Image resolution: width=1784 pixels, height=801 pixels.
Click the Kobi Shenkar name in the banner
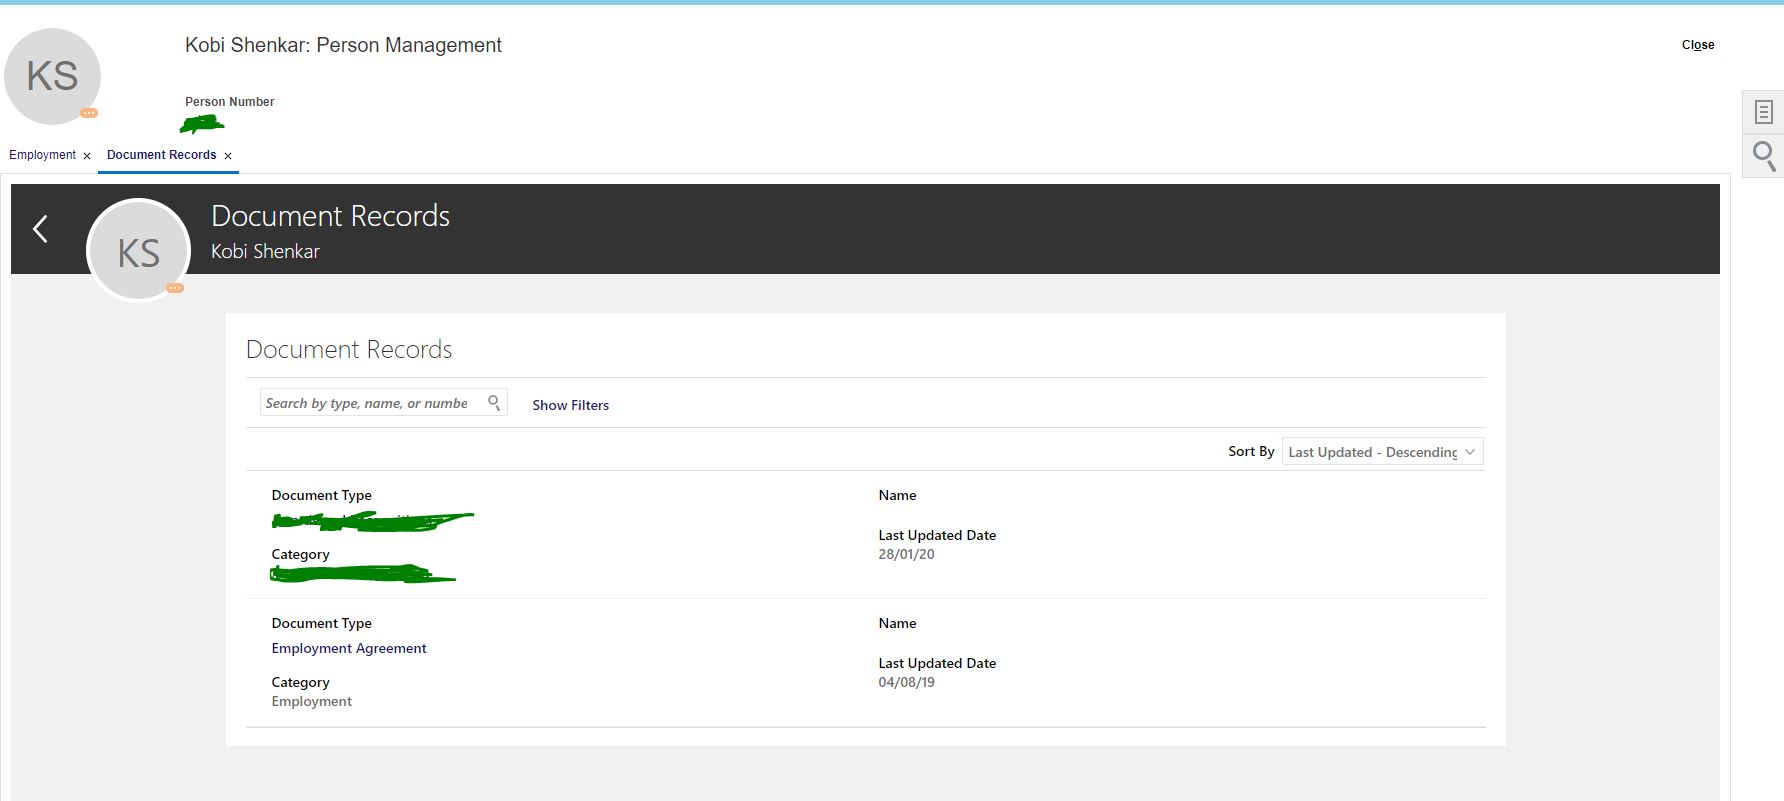tap(265, 252)
